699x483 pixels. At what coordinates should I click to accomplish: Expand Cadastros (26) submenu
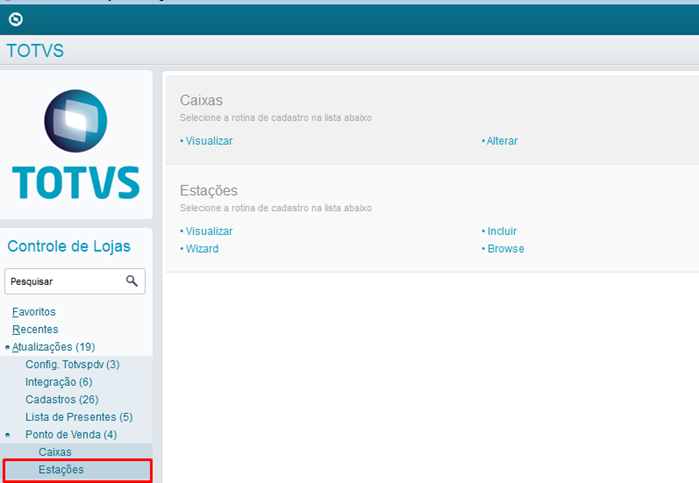point(62,399)
